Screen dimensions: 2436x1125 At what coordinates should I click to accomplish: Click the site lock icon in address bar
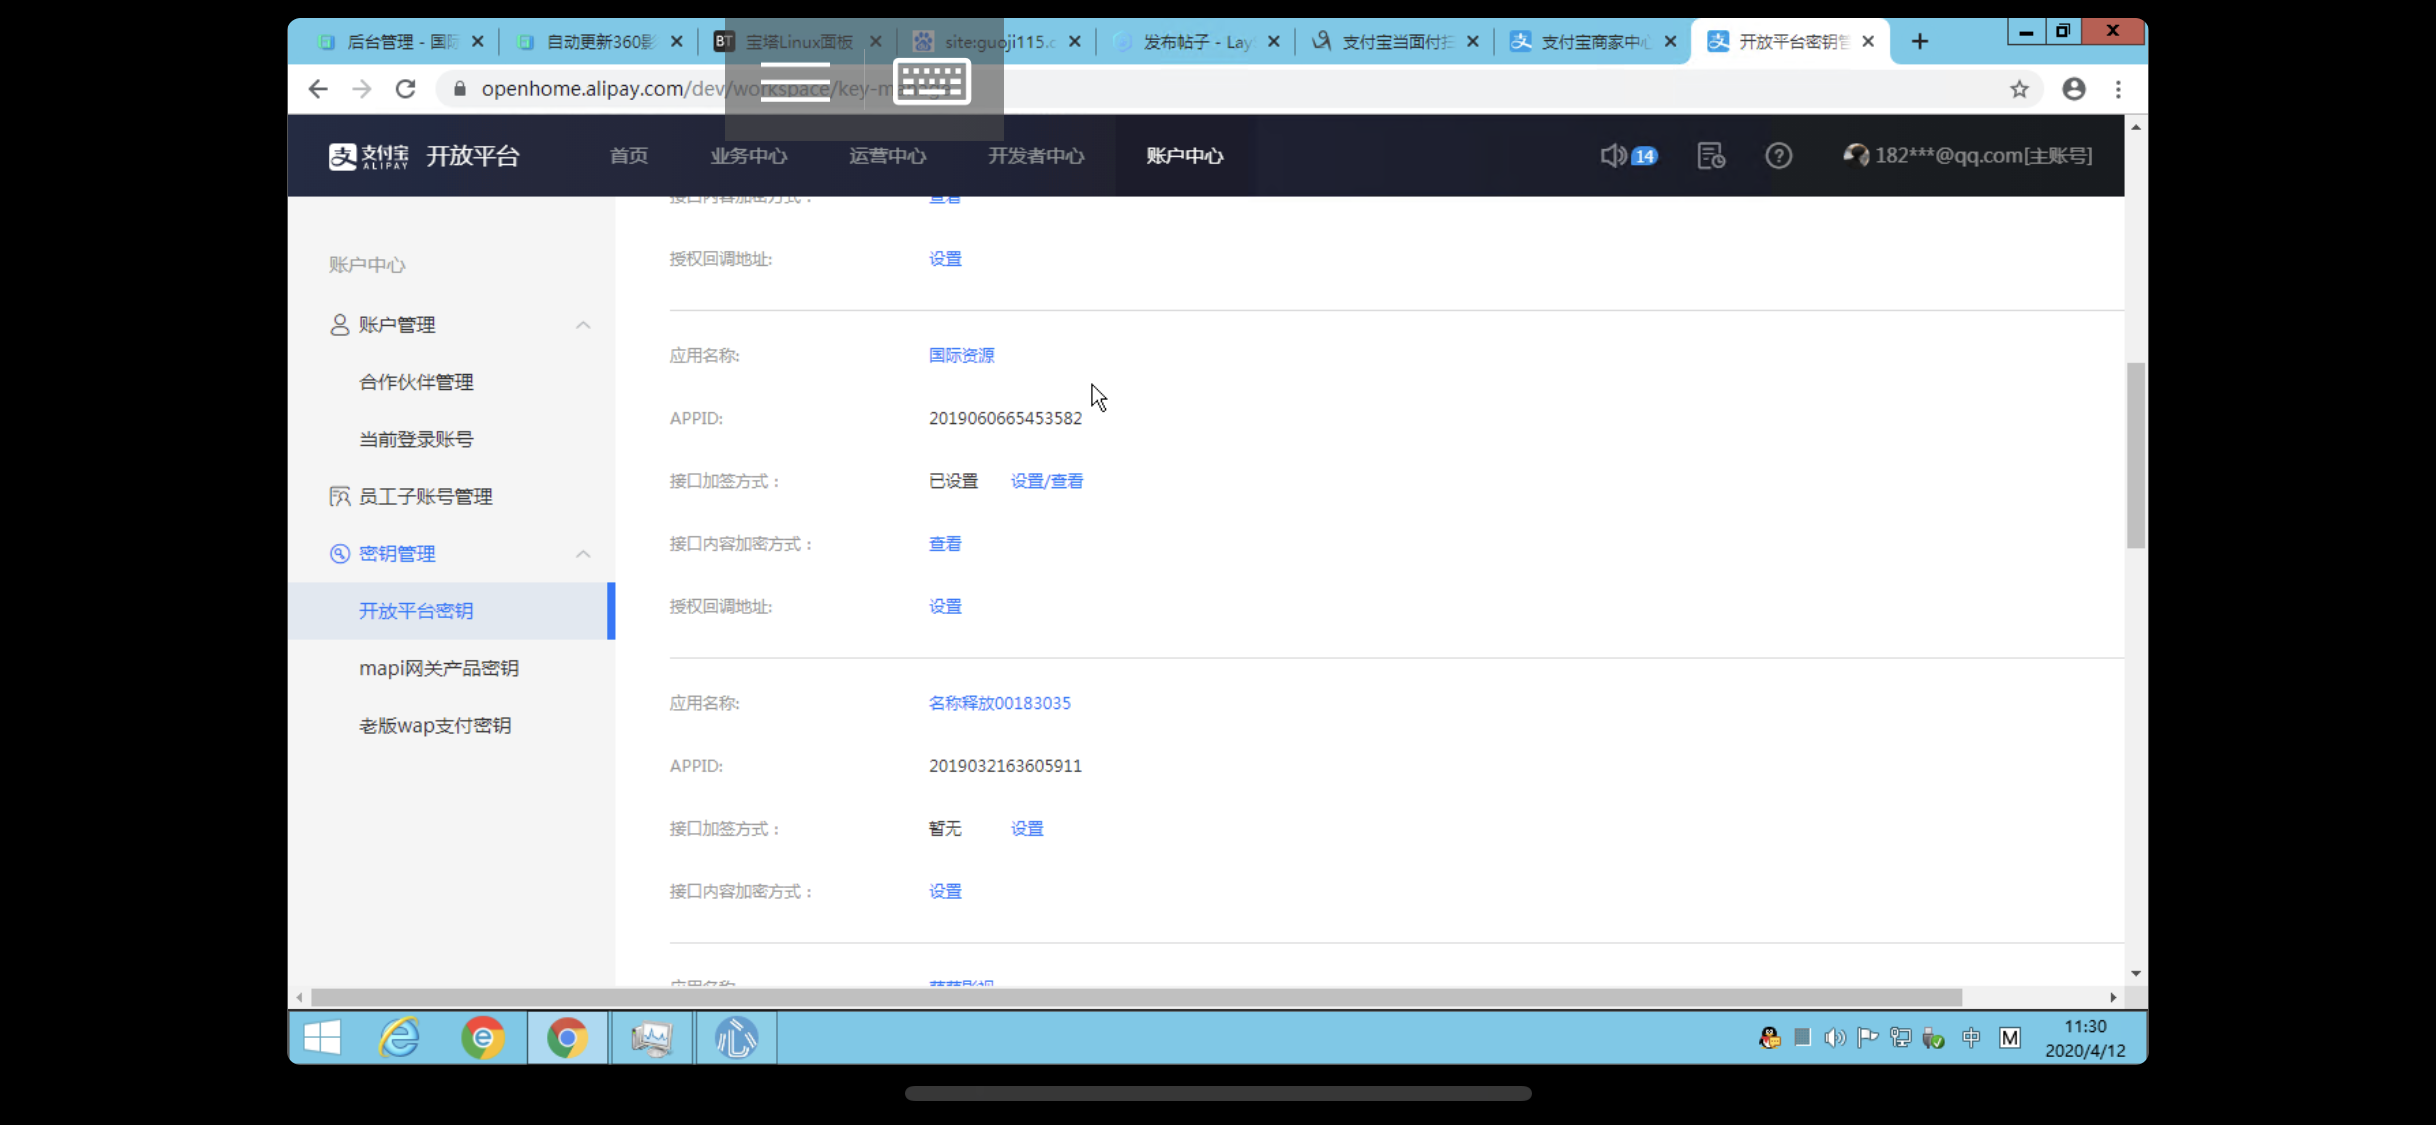(x=459, y=89)
